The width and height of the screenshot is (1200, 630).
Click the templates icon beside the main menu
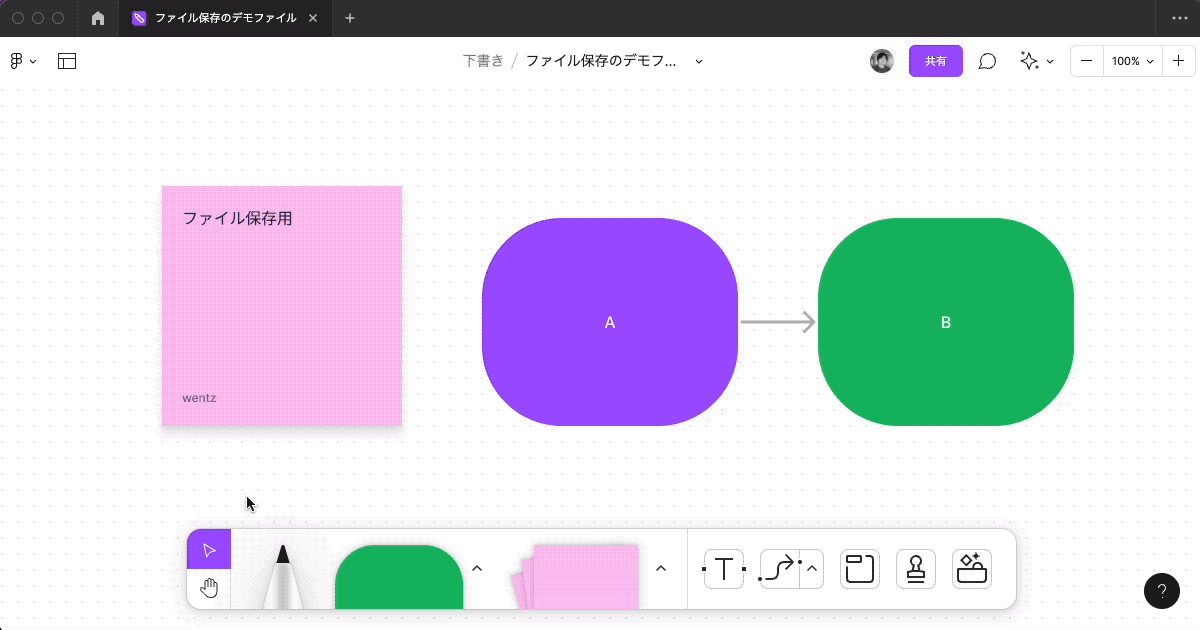[x=67, y=61]
